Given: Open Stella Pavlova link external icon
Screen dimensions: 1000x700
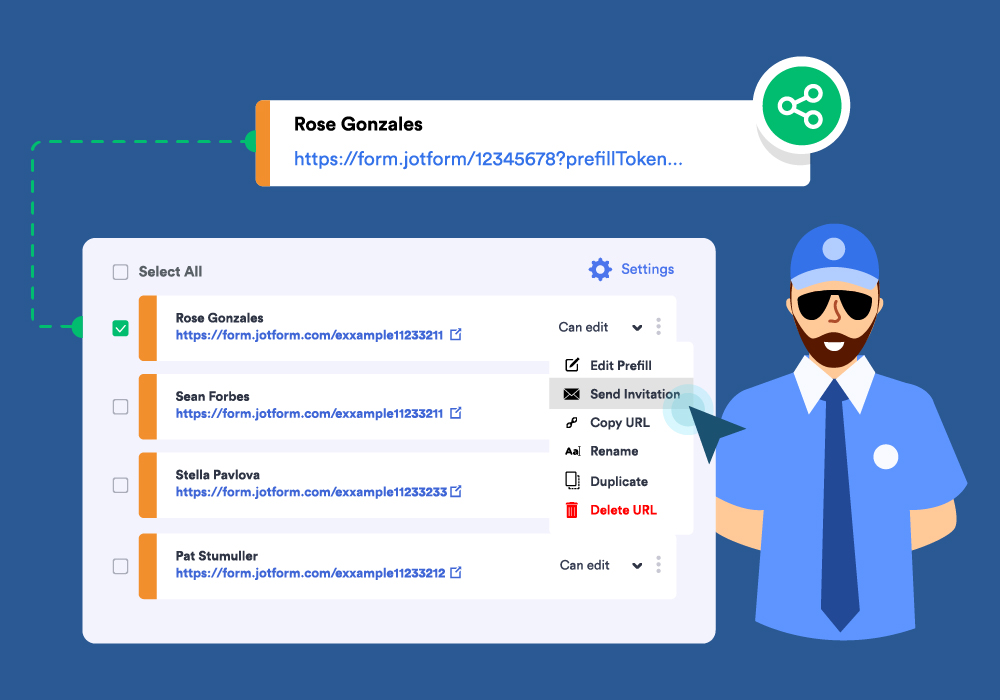Looking at the screenshot, I should click(x=456, y=492).
